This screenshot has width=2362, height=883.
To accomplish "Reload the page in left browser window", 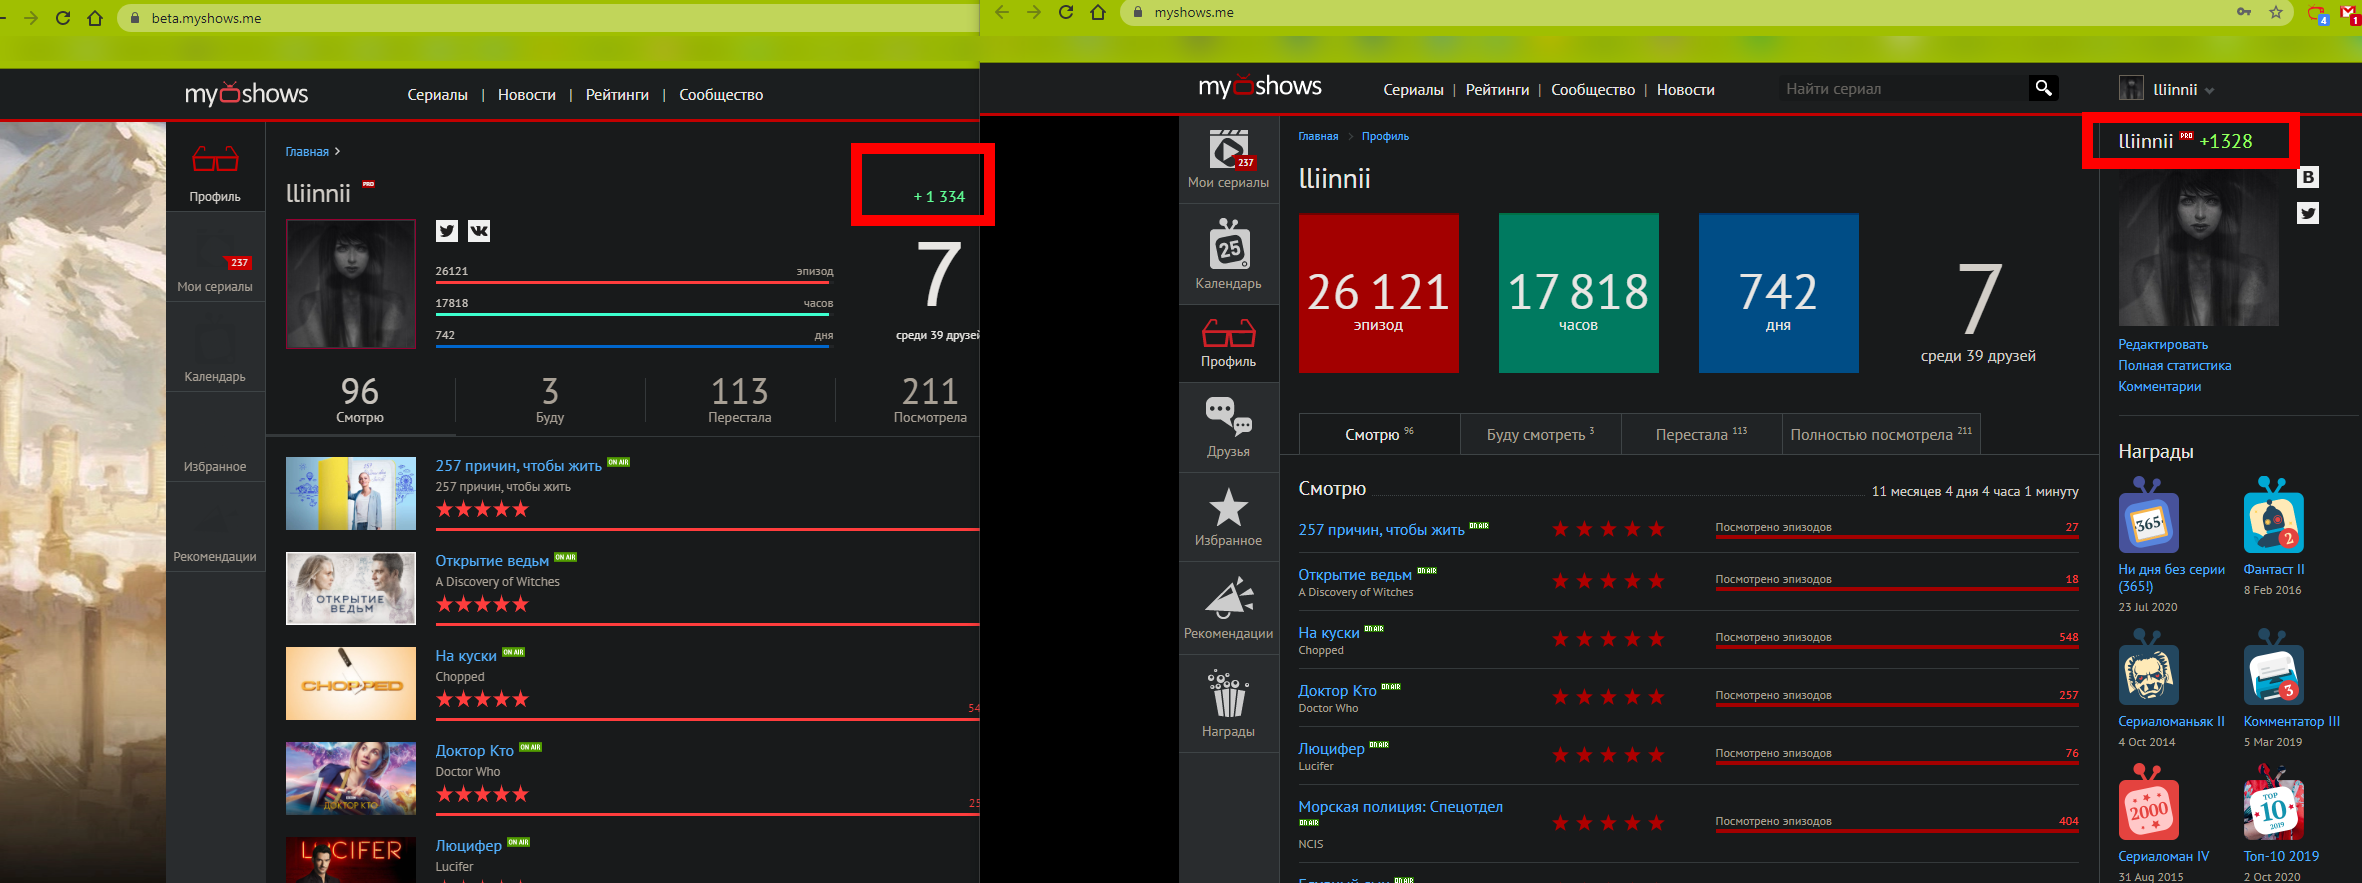I will click(x=63, y=18).
